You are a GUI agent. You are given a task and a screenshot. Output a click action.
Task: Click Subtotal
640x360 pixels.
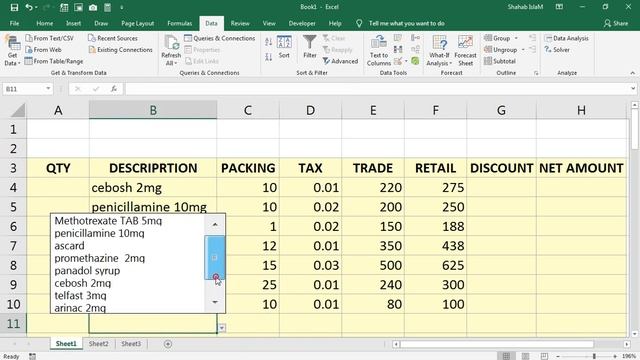(x=500, y=61)
